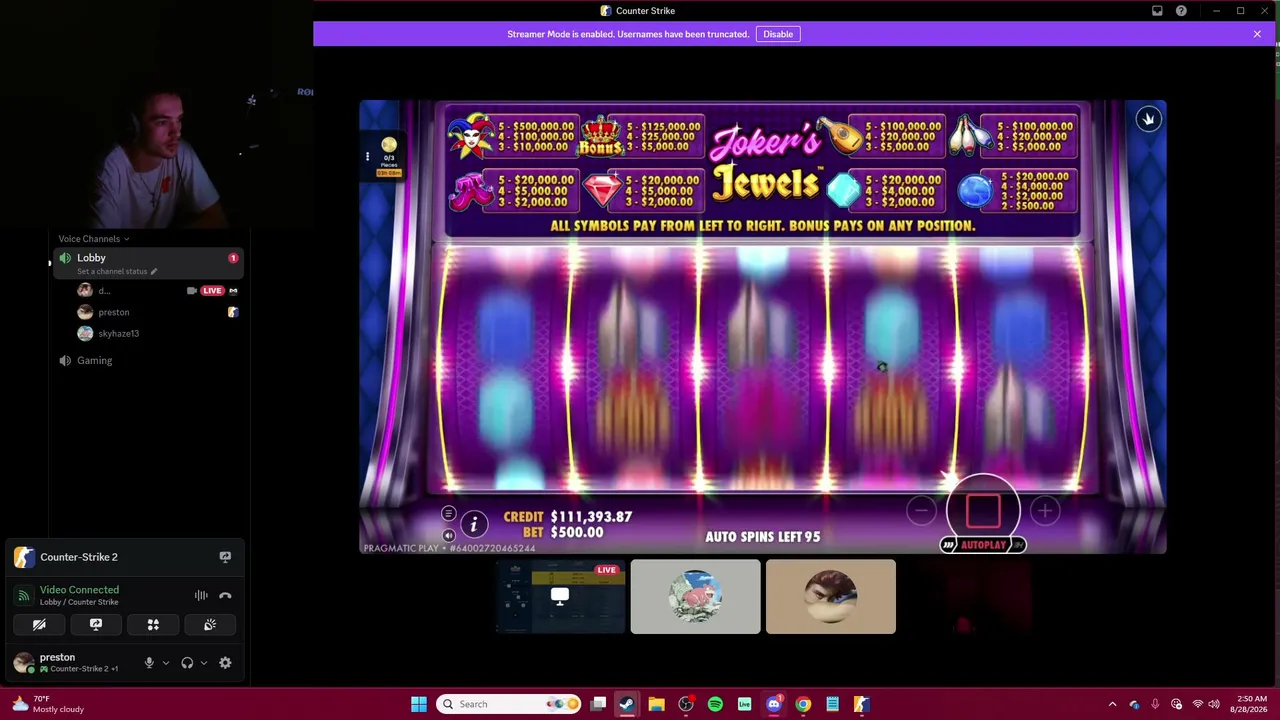Toggle noise suppression waveform icon
Viewport: 1280px width, 720px height.
pyautogui.click(x=201, y=596)
